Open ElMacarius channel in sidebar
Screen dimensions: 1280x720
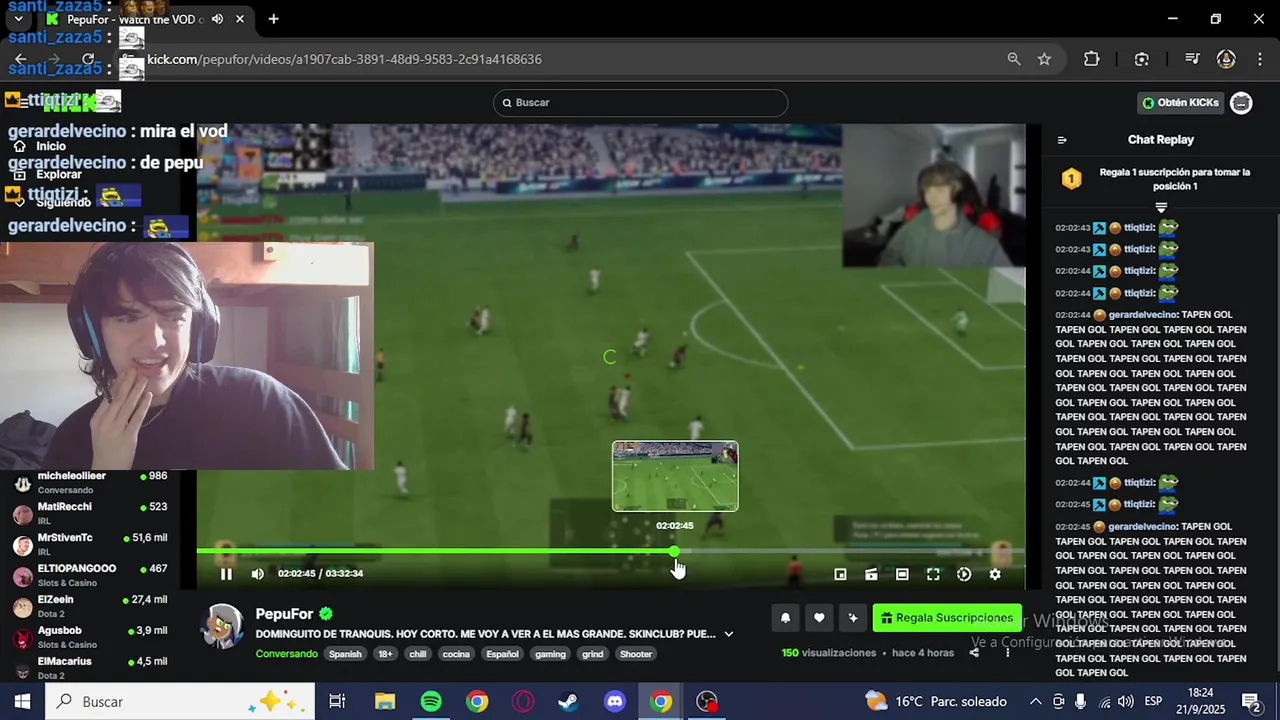click(90, 667)
